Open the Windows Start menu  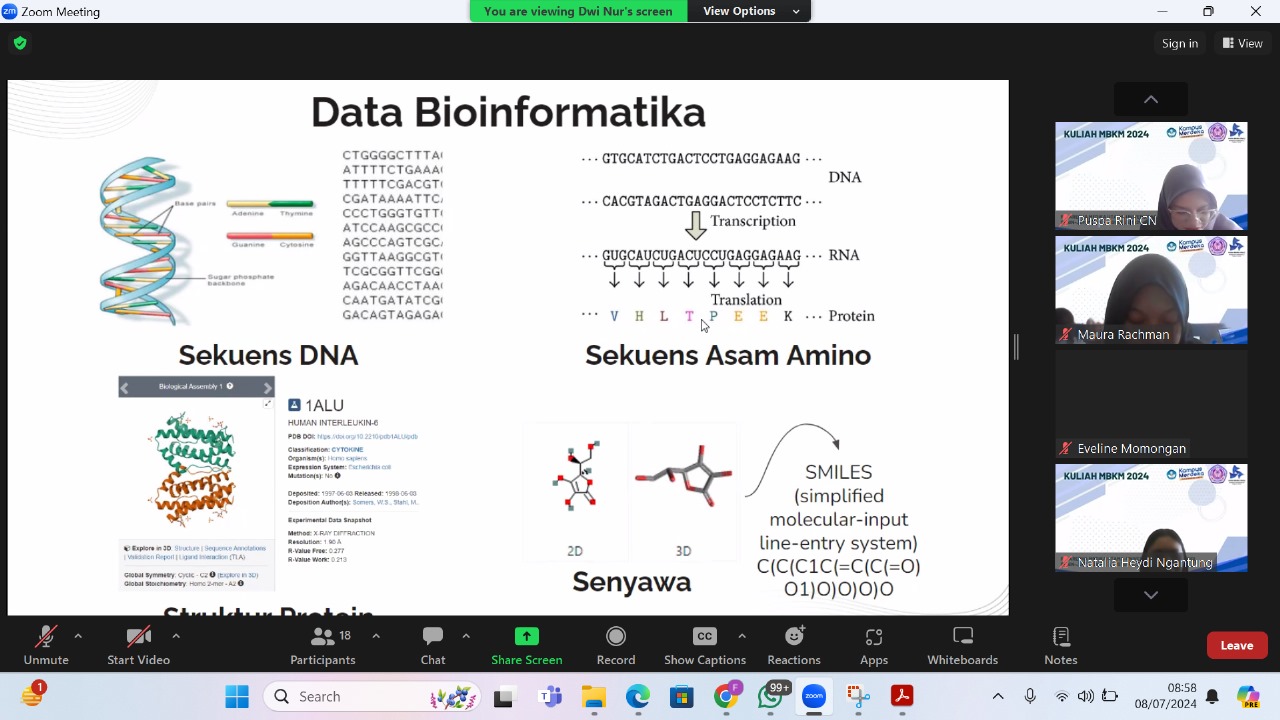237,696
